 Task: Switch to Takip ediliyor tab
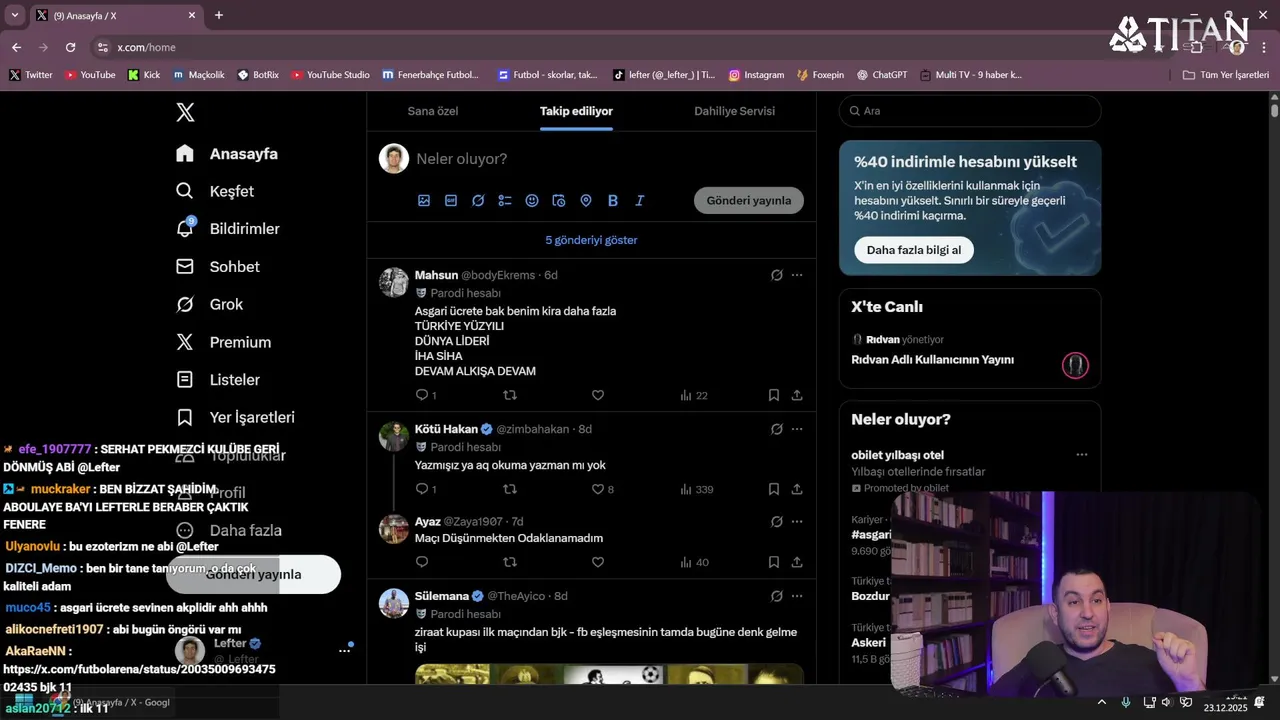tap(576, 111)
